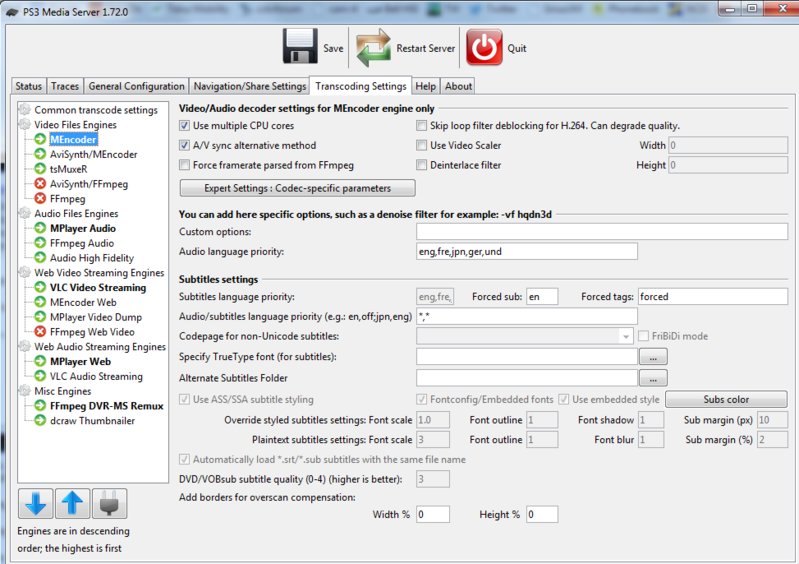The width and height of the screenshot is (799, 564).
Task: Click green icon beside MPlayer Video Dump
Action: tap(40, 316)
